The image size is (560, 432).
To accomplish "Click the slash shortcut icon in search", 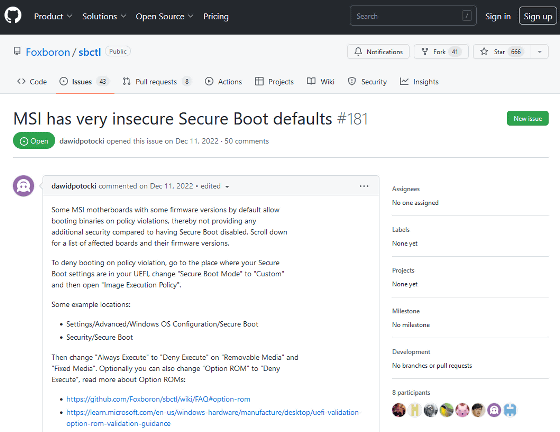I will coord(466,16).
